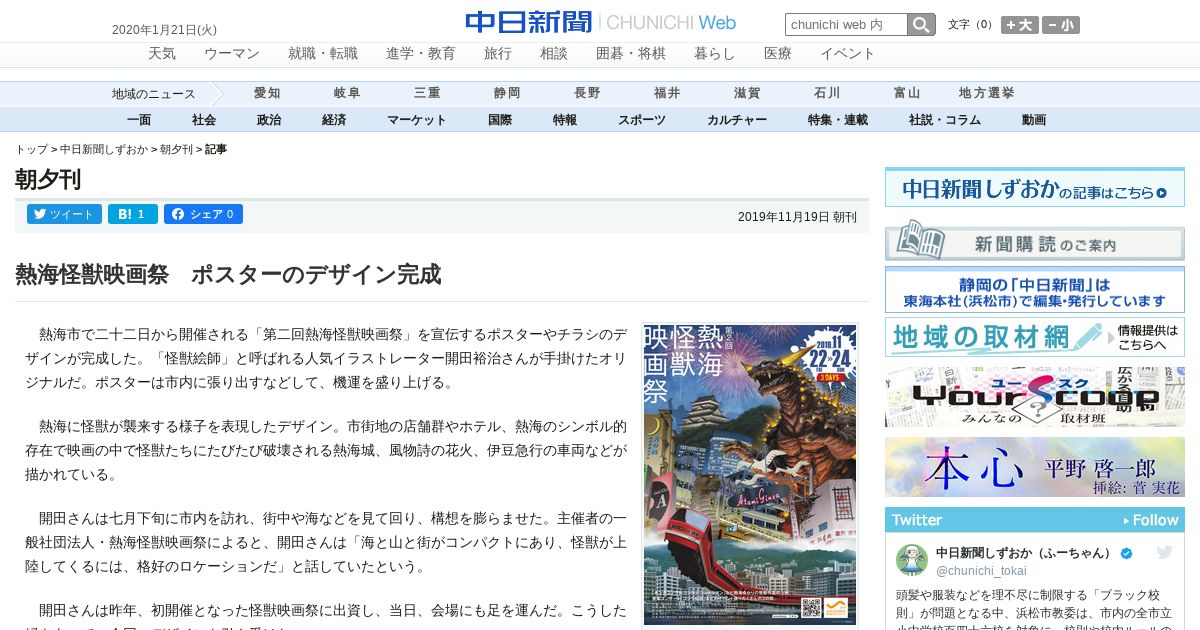
Task: Open the chunichi_tokai Twitter avatar
Action: tap(912, 560)
